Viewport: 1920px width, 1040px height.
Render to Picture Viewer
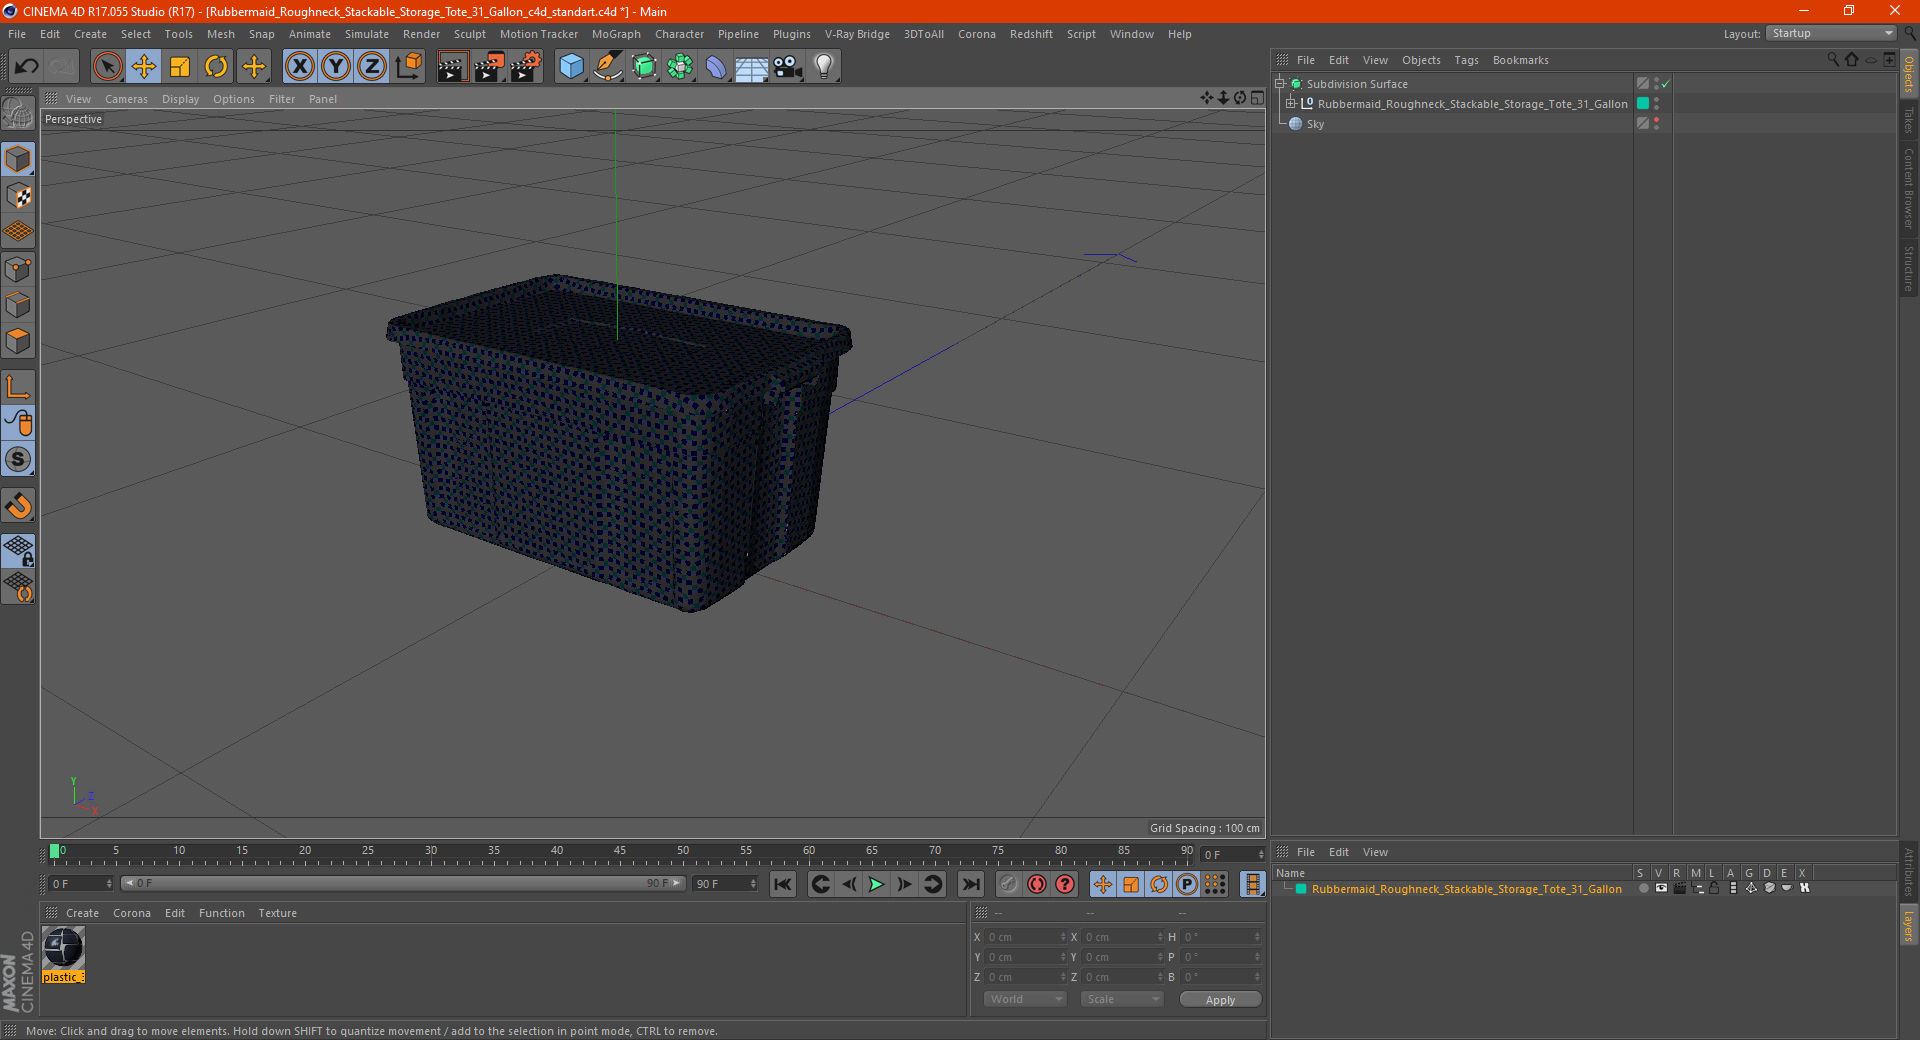489,67
